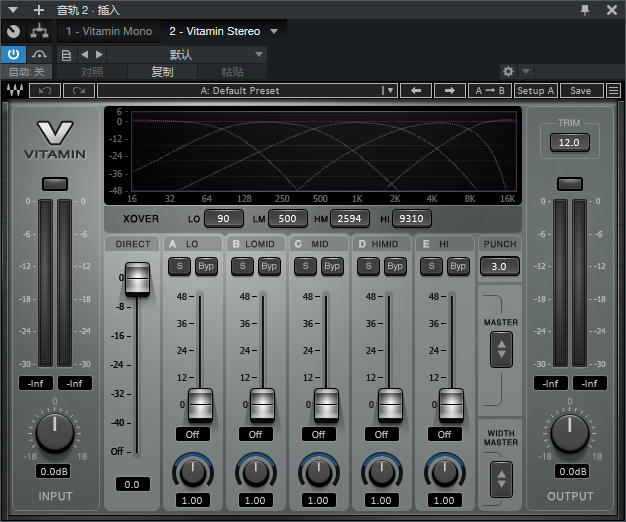
Task: Click the E HI width knob
Action: coord(445,473)
